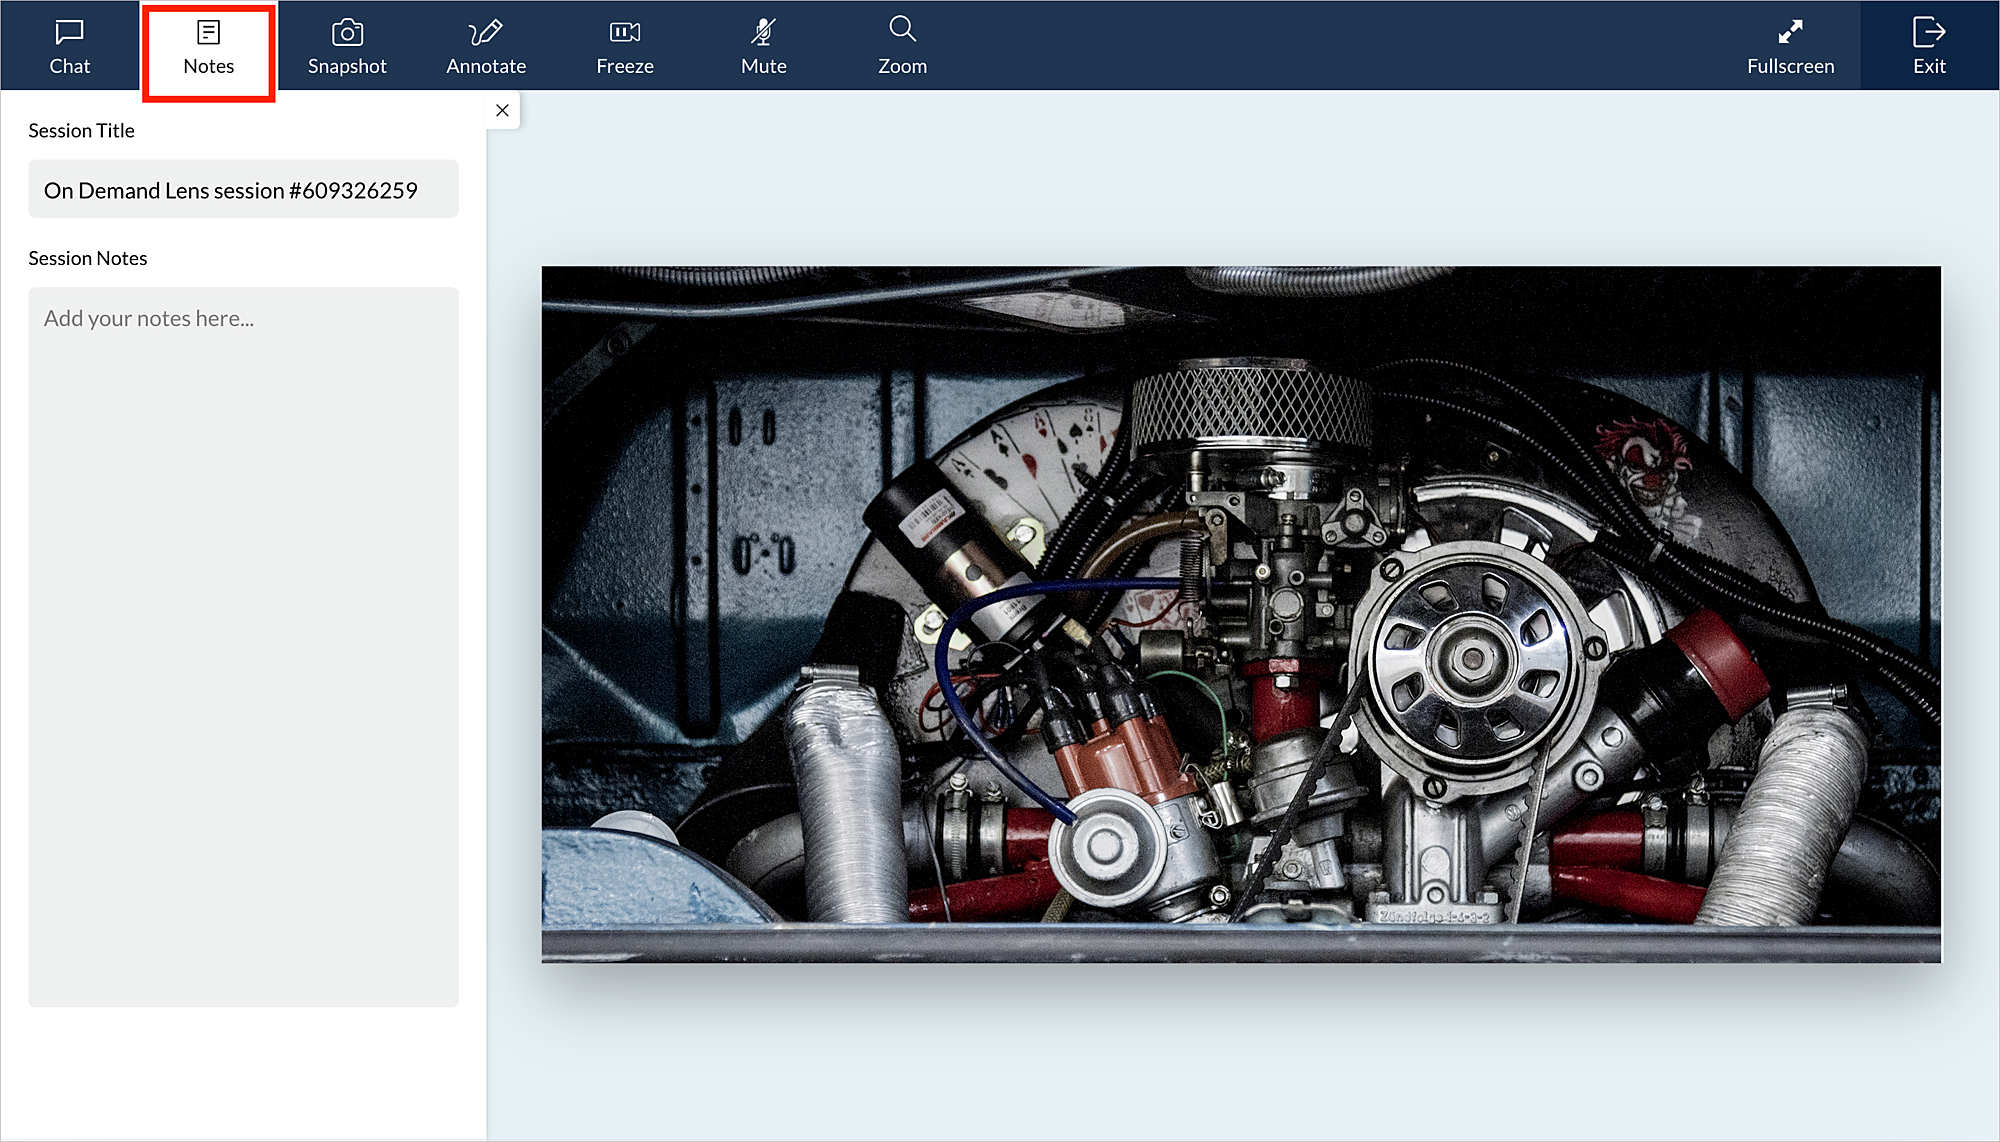Screen dimensions: 2000x1142
Task: Click the Notes document icon
Action: tap(208, 32)
